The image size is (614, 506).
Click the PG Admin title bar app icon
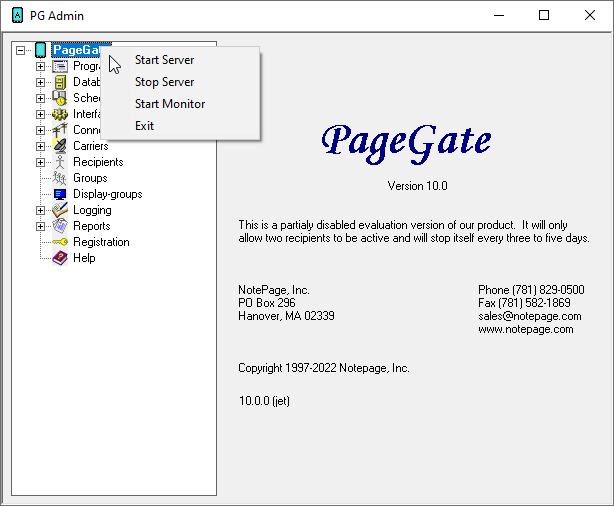point(17,15)
